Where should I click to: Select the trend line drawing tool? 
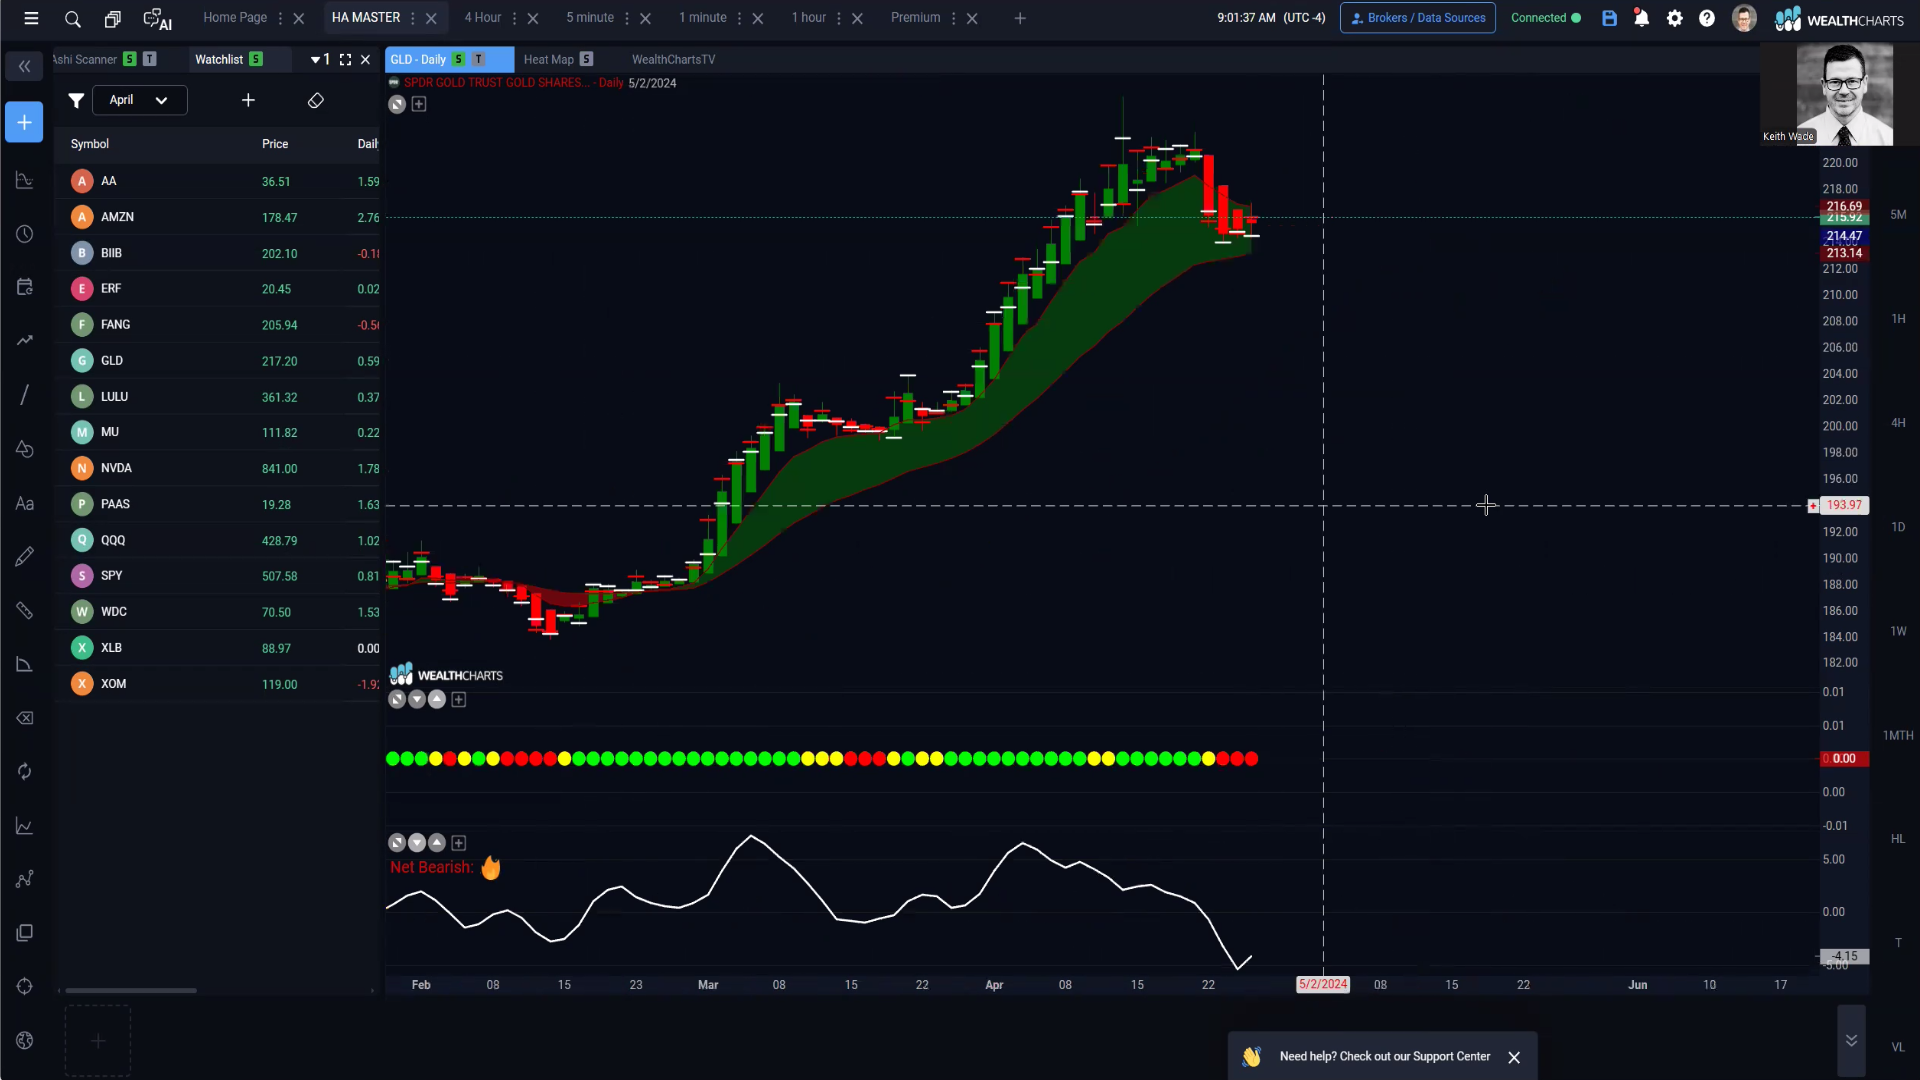24,395
